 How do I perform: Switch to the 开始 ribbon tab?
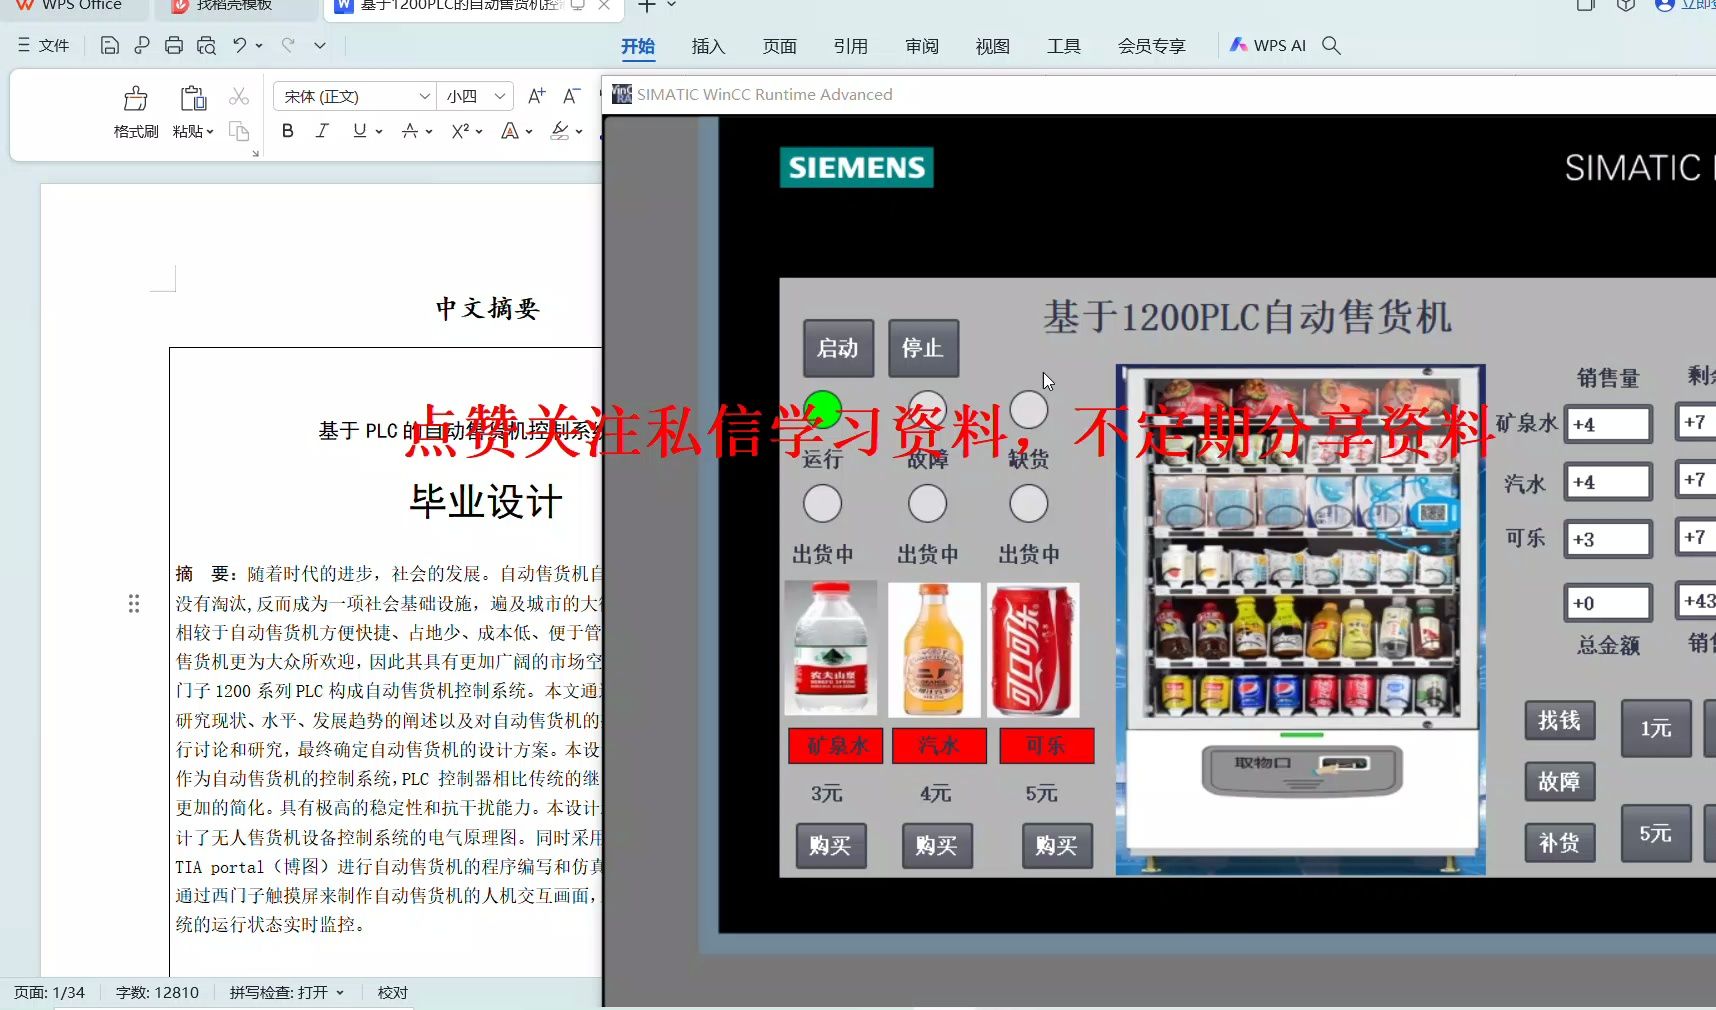tap(638, 46)
